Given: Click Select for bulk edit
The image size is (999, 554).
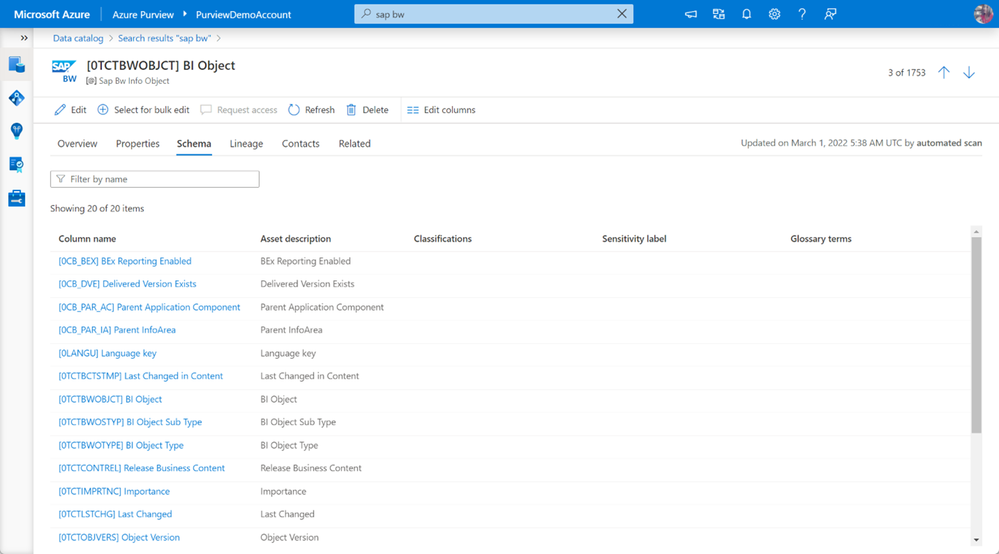Looking at the screenshot, I should coord(143,110).
